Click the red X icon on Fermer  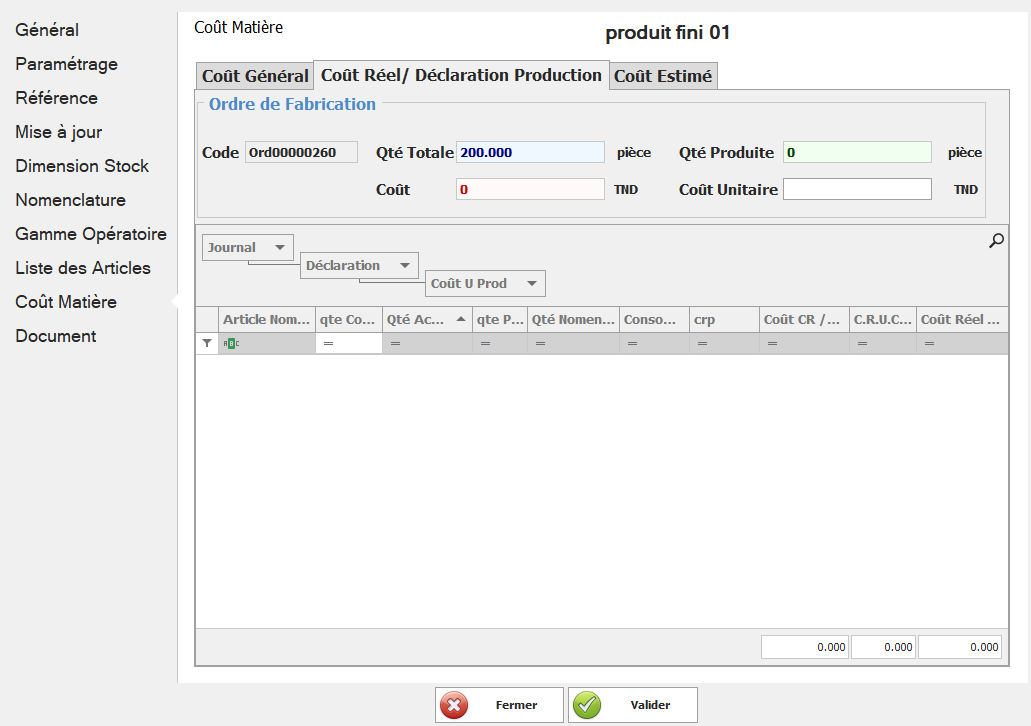point(454,705)
